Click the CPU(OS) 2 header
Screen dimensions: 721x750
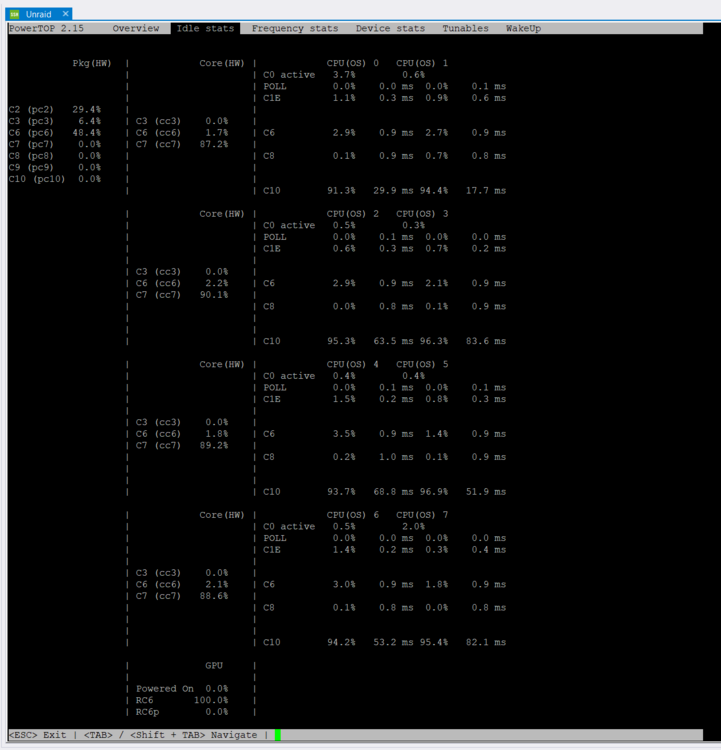click(353, 214)
